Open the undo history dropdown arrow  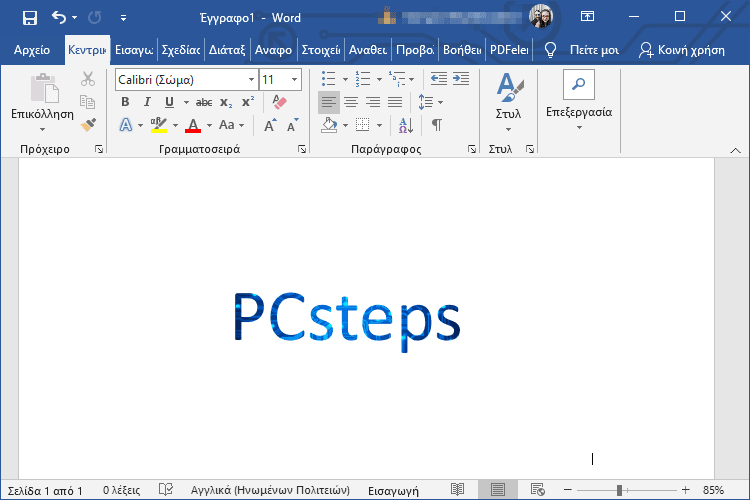pos(75,18)
